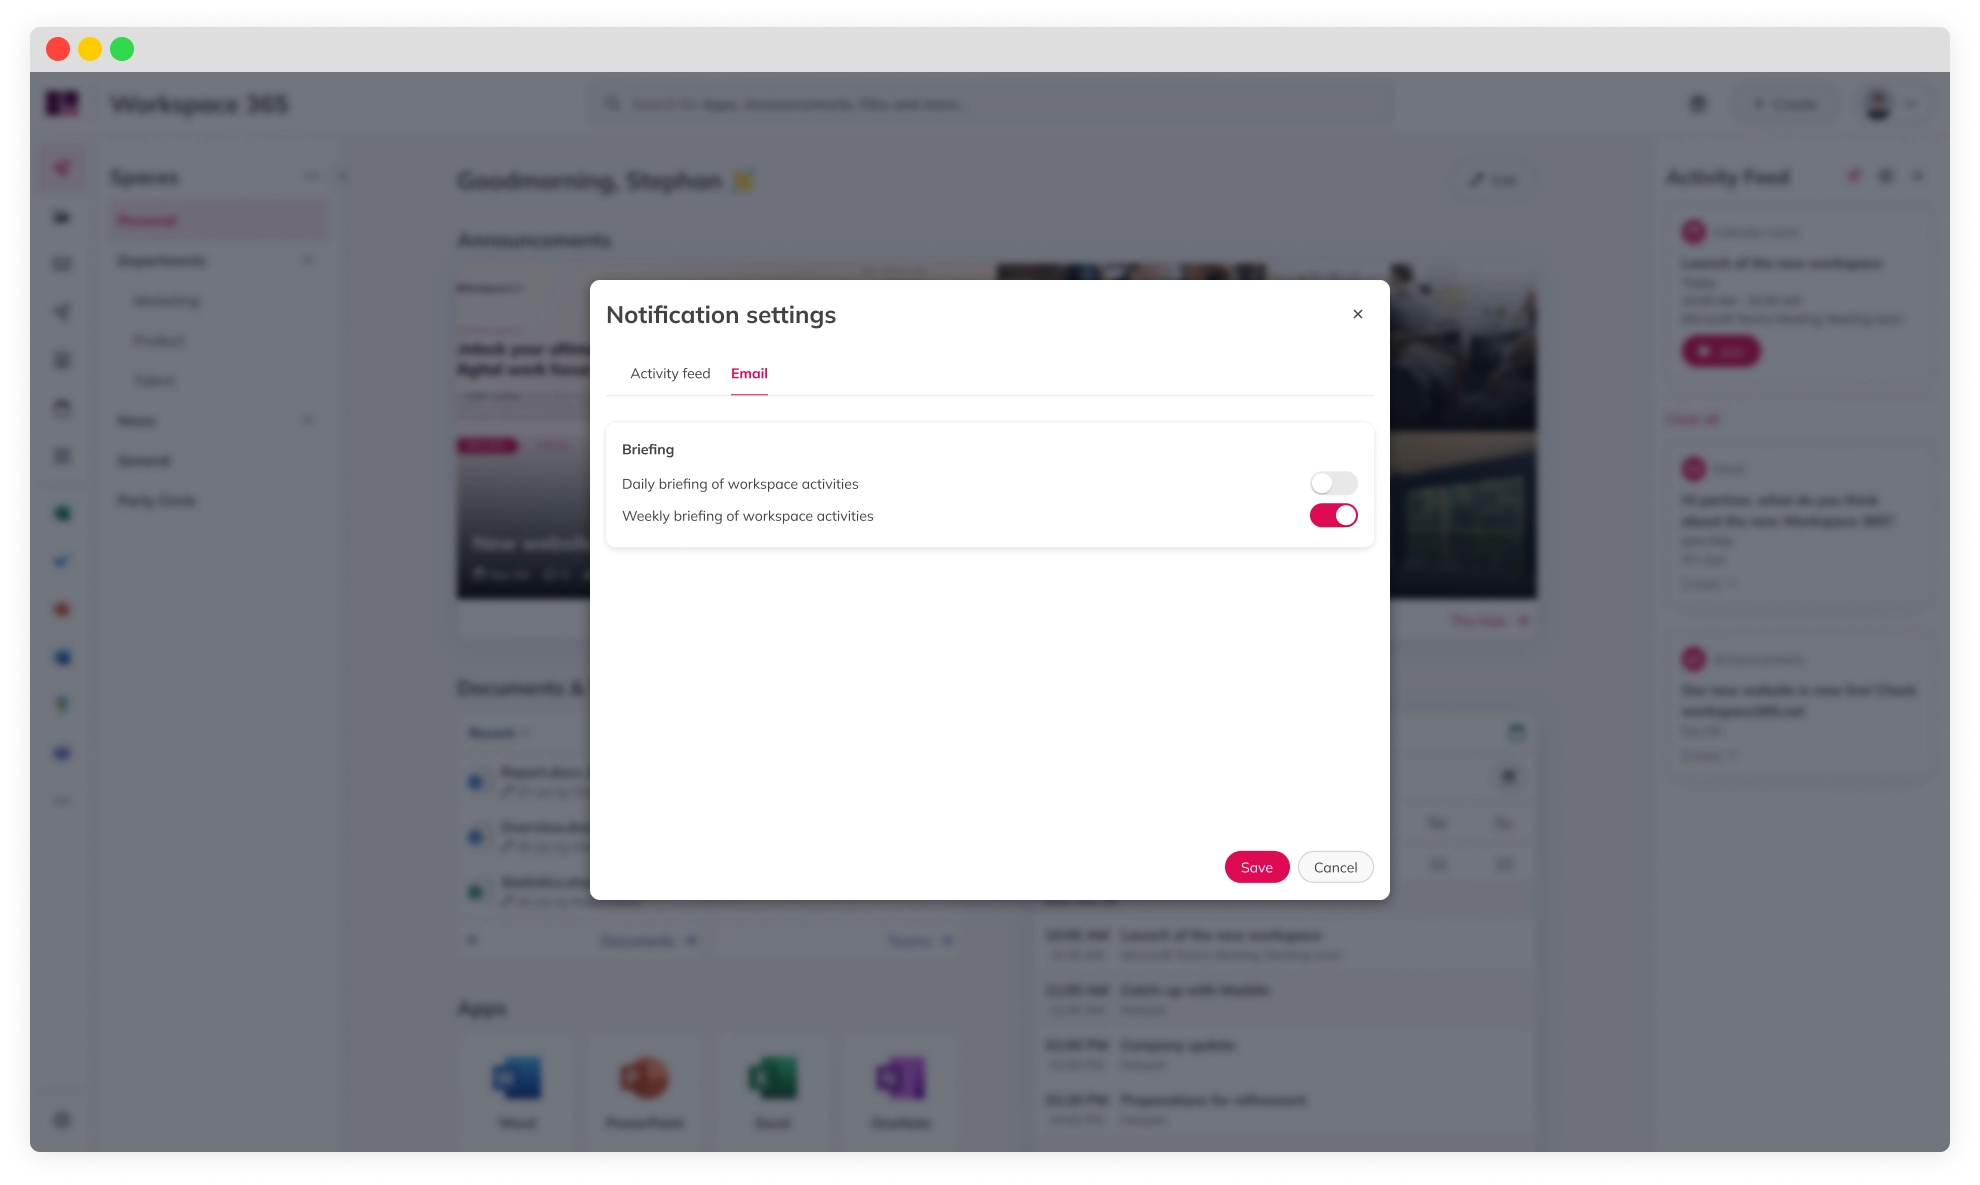
Task: Switch to the Activity feed tab
Action: click(670, 372)
